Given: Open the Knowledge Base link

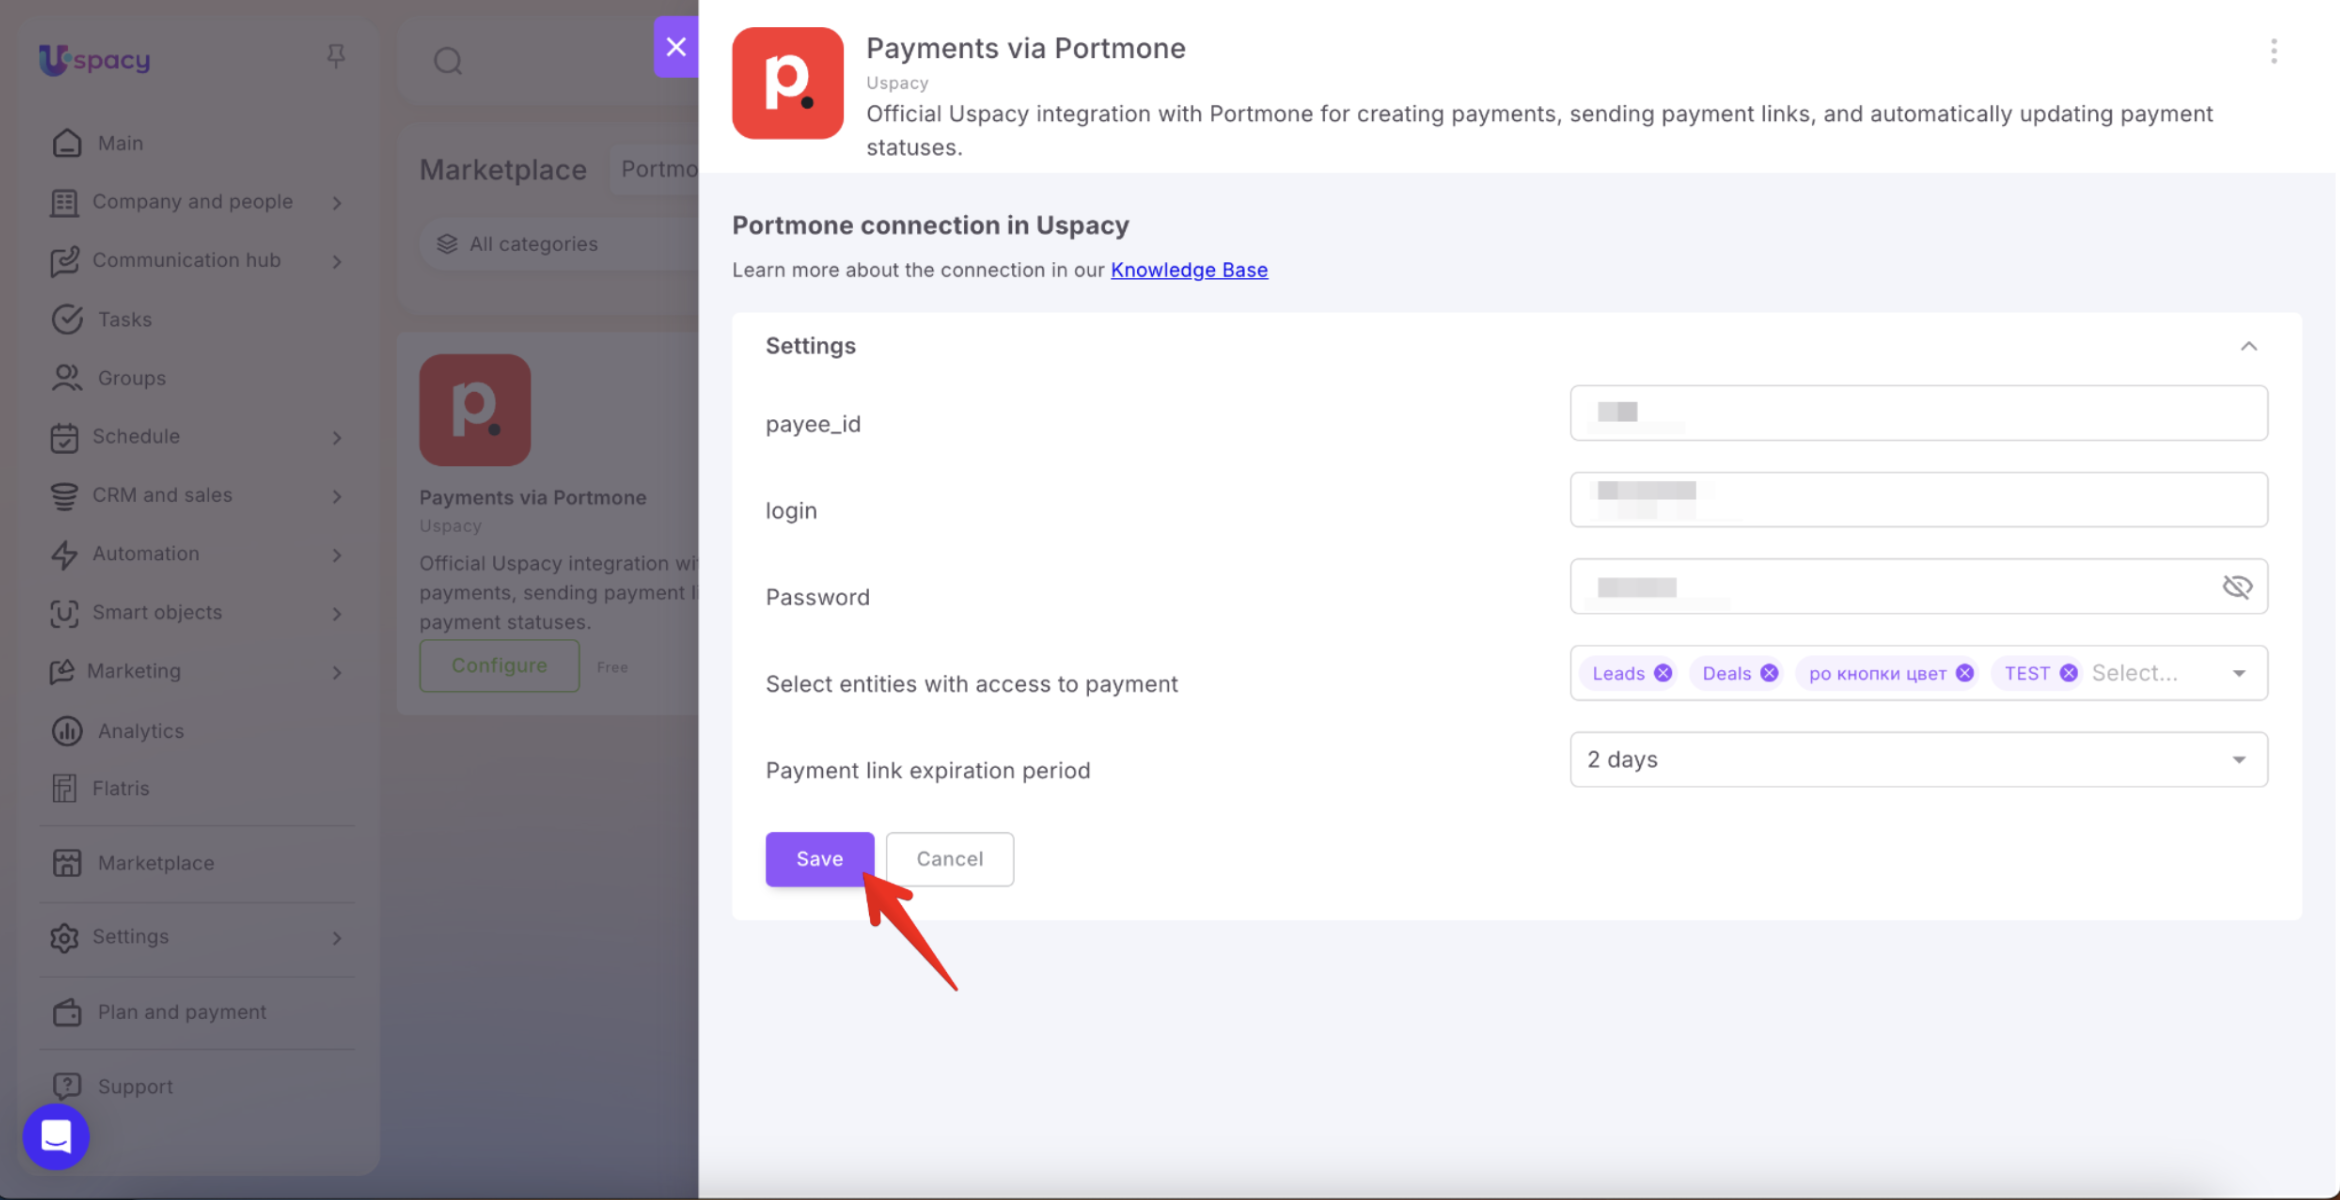Looking at the screenshot, I should [1189, 270].
